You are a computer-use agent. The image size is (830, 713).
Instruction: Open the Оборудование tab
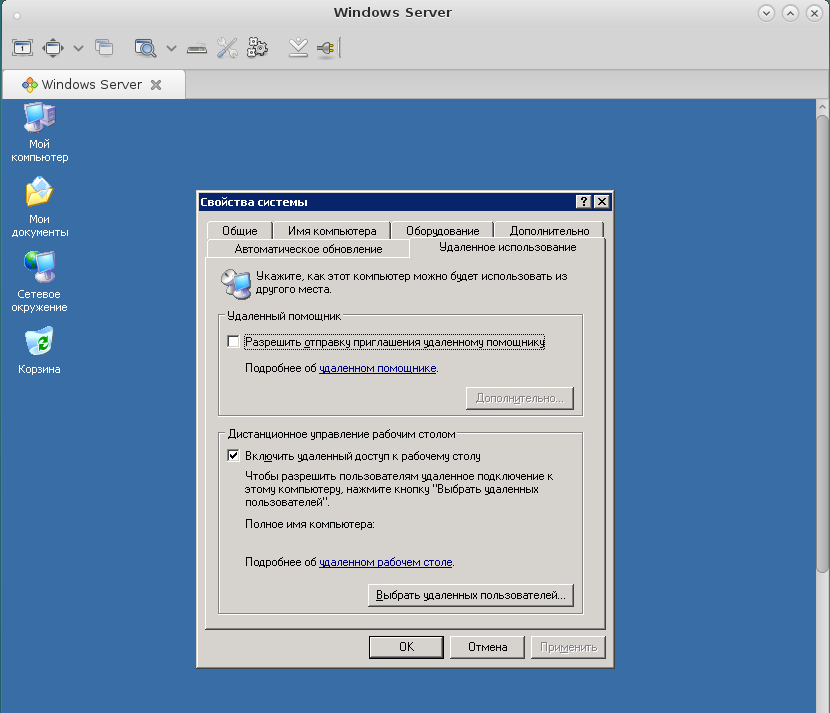443,231
